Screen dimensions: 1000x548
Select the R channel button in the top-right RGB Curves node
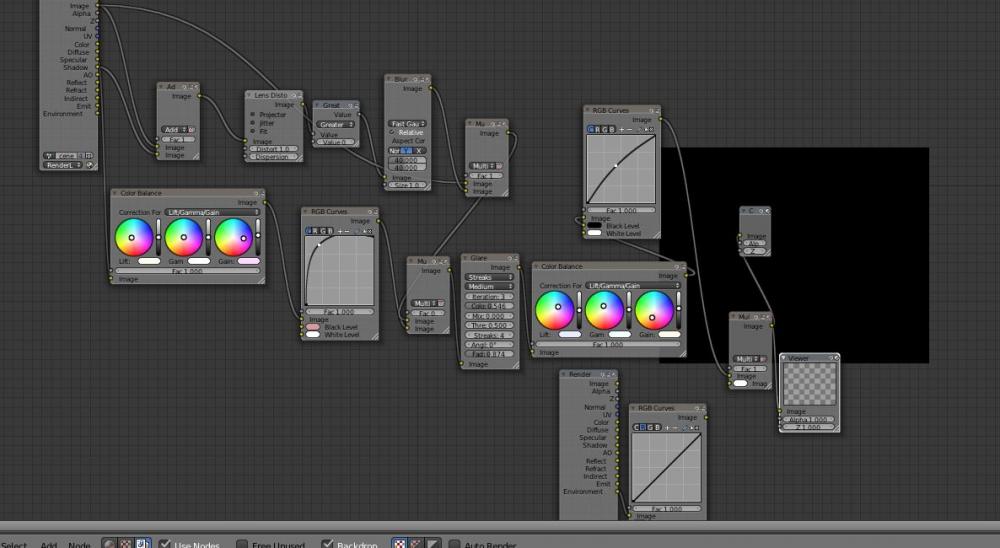[x=600, y=129]
